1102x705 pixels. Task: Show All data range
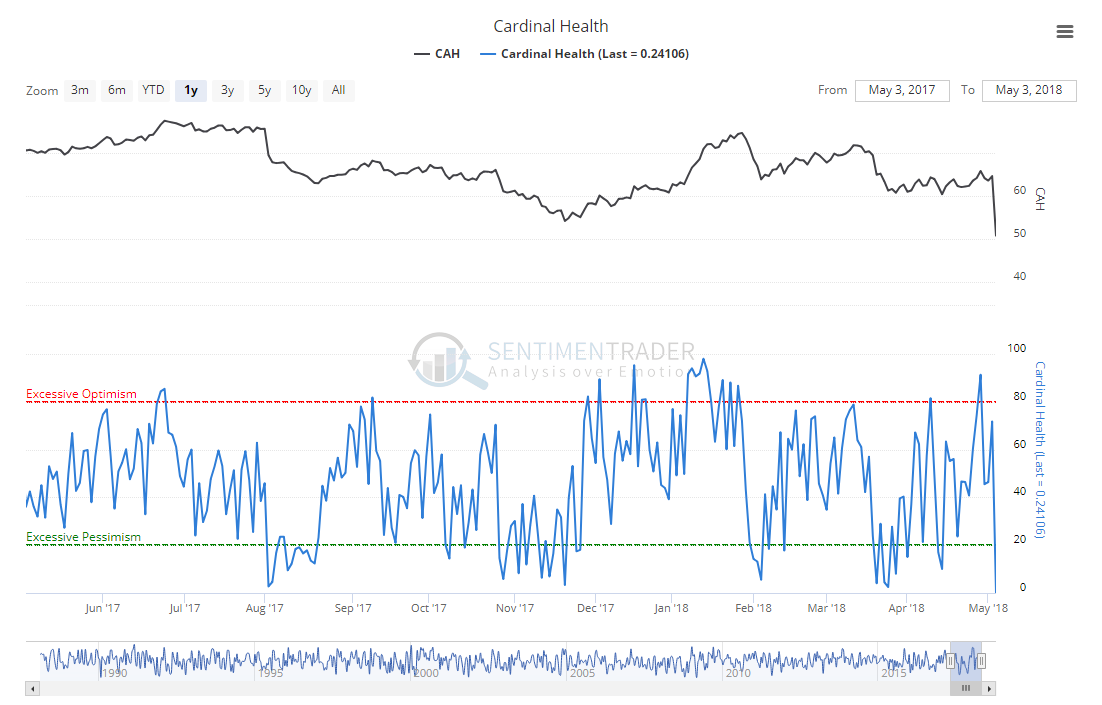[339, 90]
